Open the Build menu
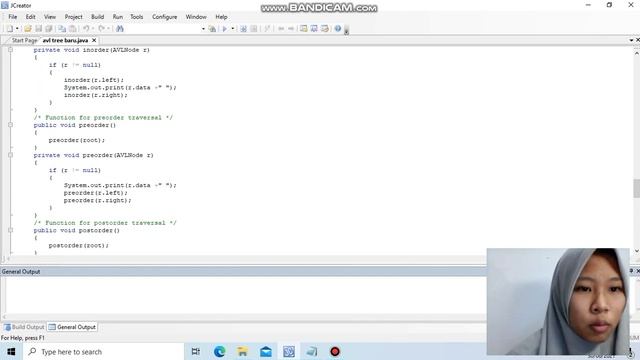 pyautogui.click(x=98, y=17)
